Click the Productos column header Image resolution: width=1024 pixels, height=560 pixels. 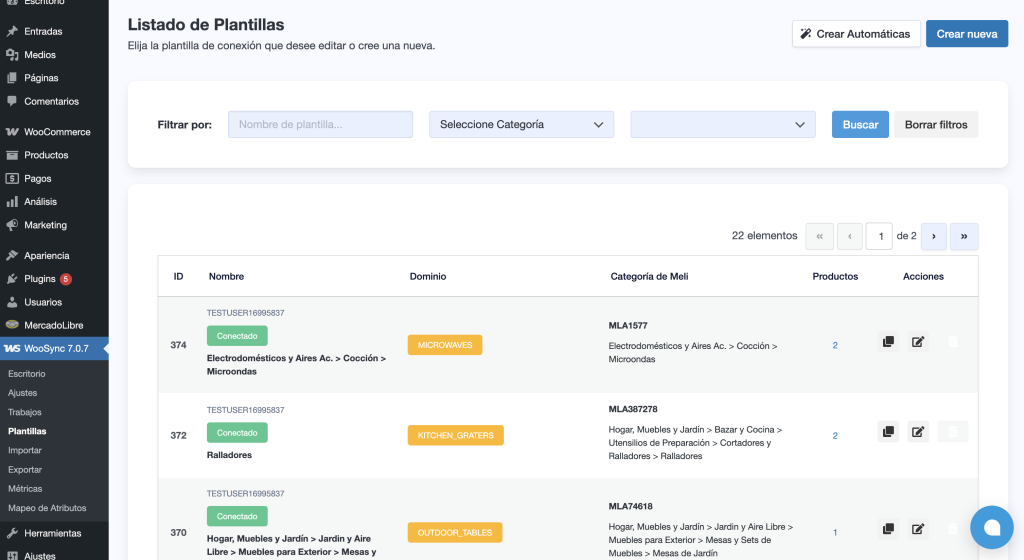pos(835,277)
